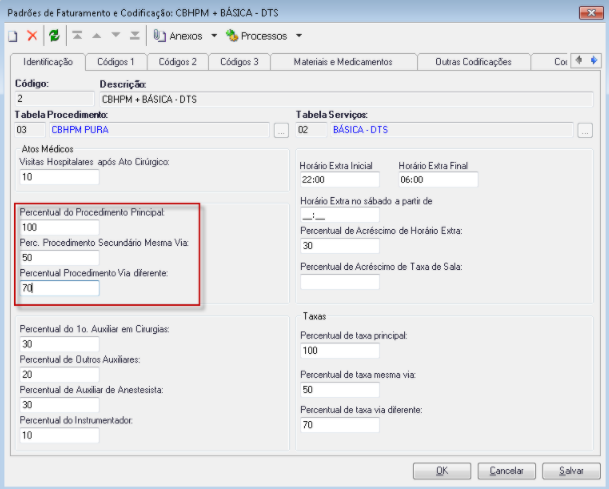Screen dimensions: 609x489
Task: Click Tabela Serviços code field 02
Action: pos(311,130)
